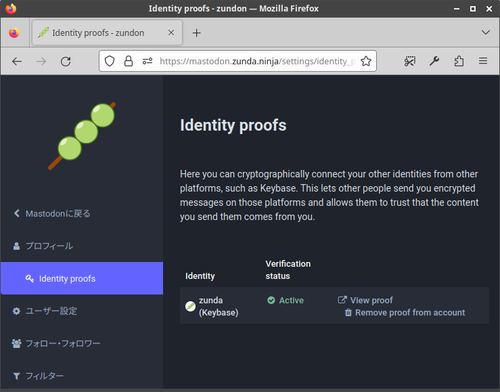
Task: Open the extensions puzzle icon
Action: pos(459,61)
